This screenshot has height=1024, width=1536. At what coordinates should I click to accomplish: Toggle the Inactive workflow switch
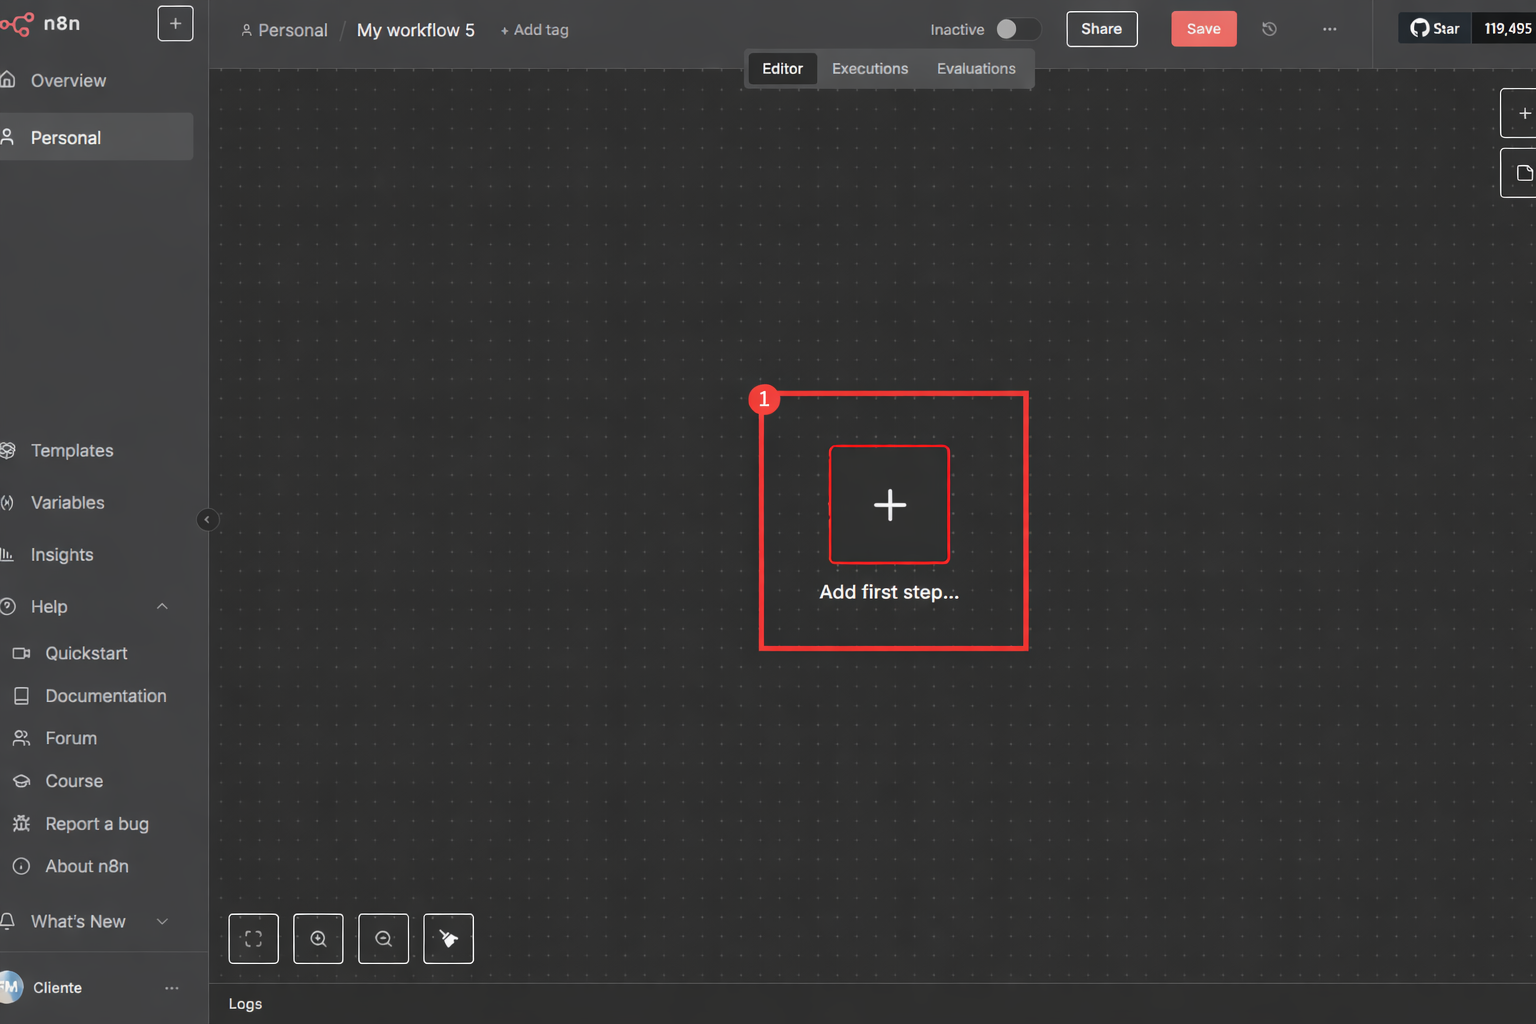coord(1017,29)
